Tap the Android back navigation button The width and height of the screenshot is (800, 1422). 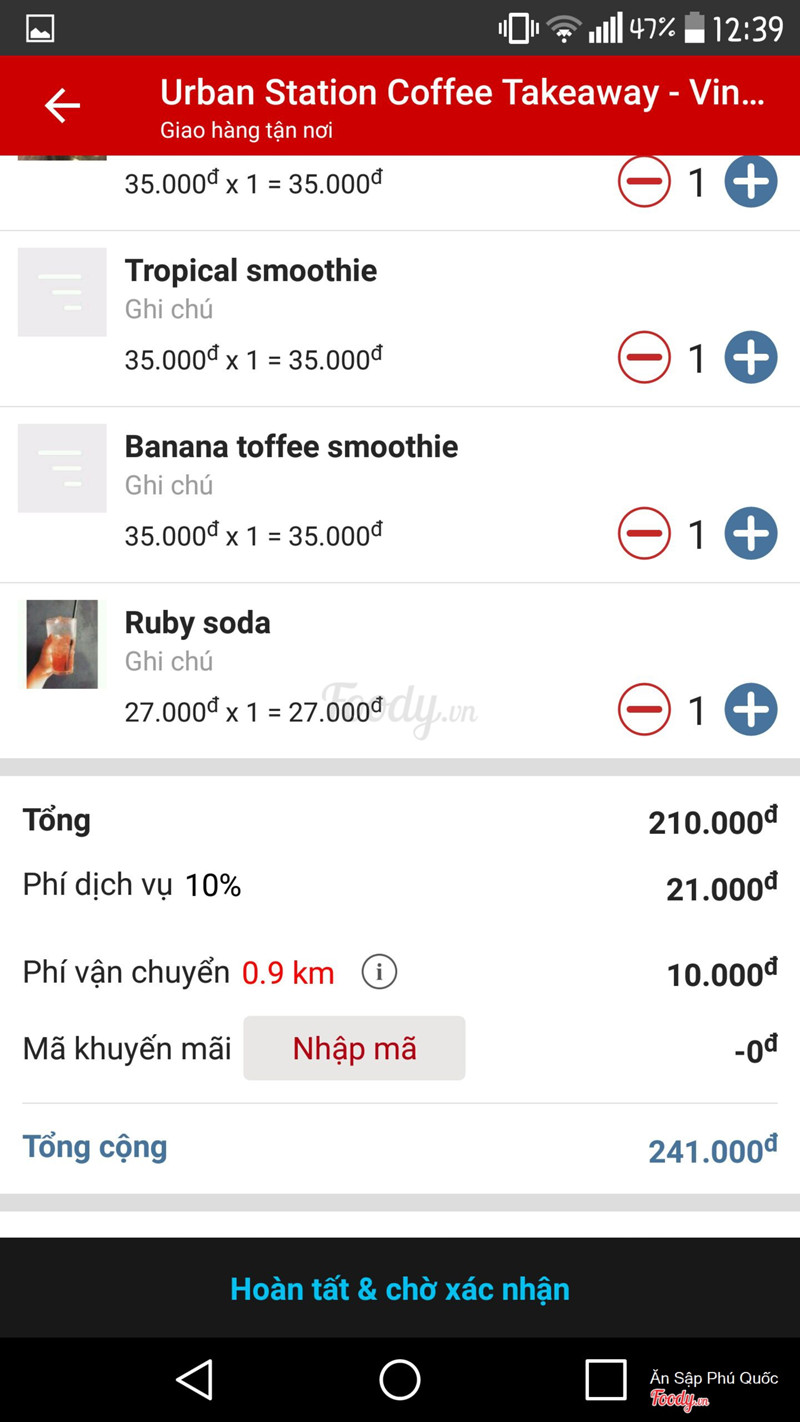(x=195, y=1380)
